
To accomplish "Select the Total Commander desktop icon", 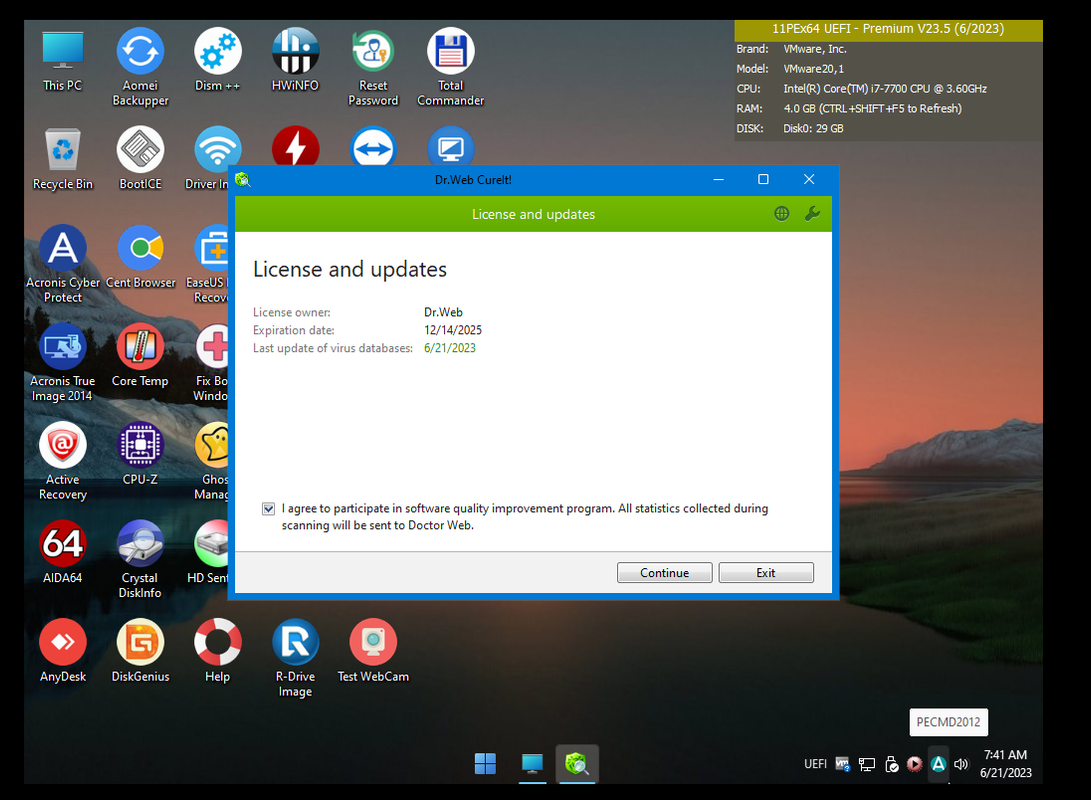I will (451, 67).
